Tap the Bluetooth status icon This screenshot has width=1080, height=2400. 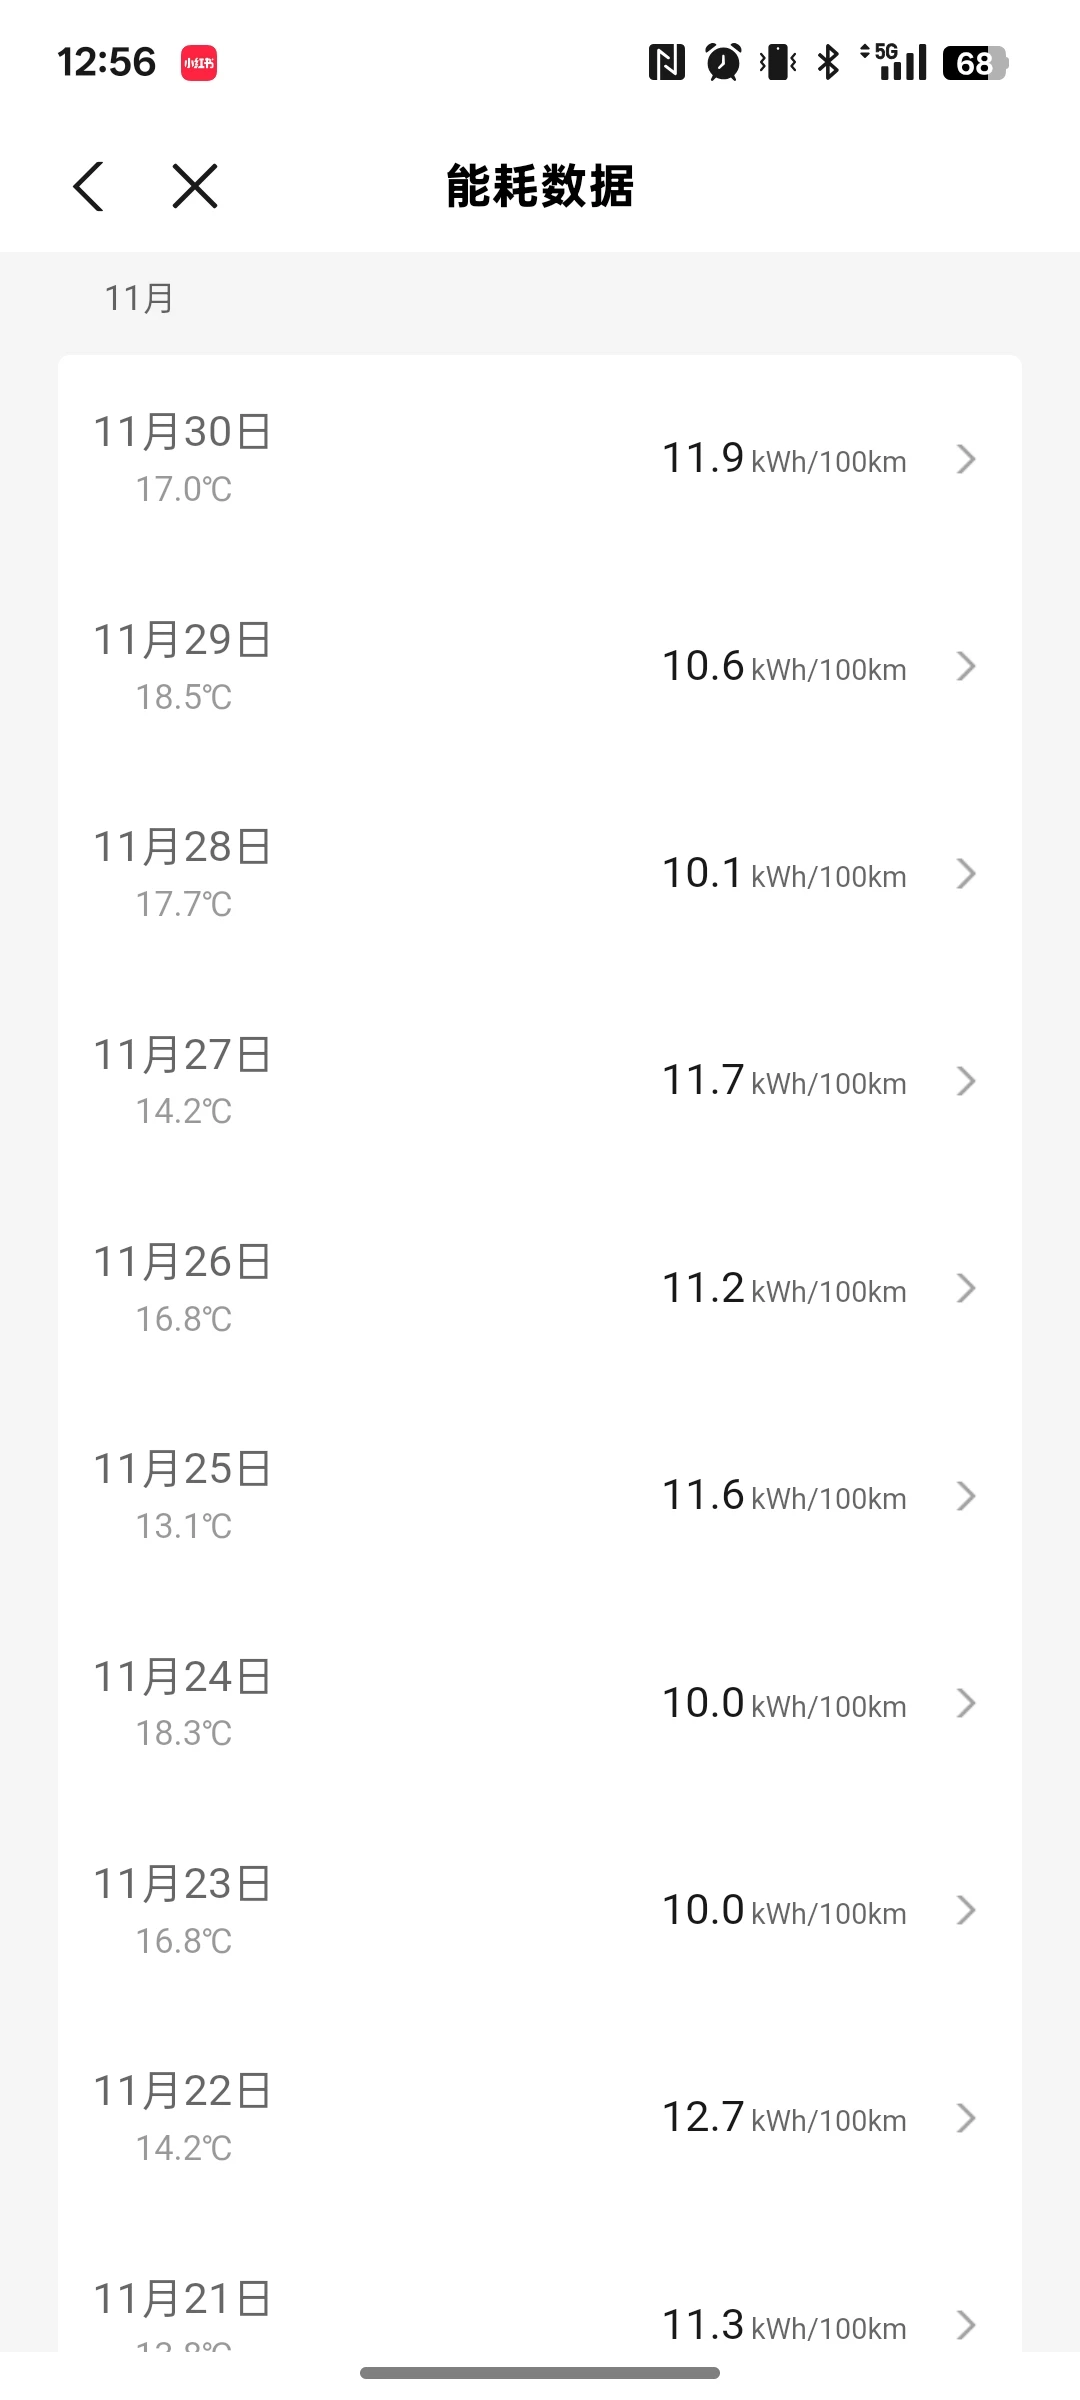pos(828,62)
